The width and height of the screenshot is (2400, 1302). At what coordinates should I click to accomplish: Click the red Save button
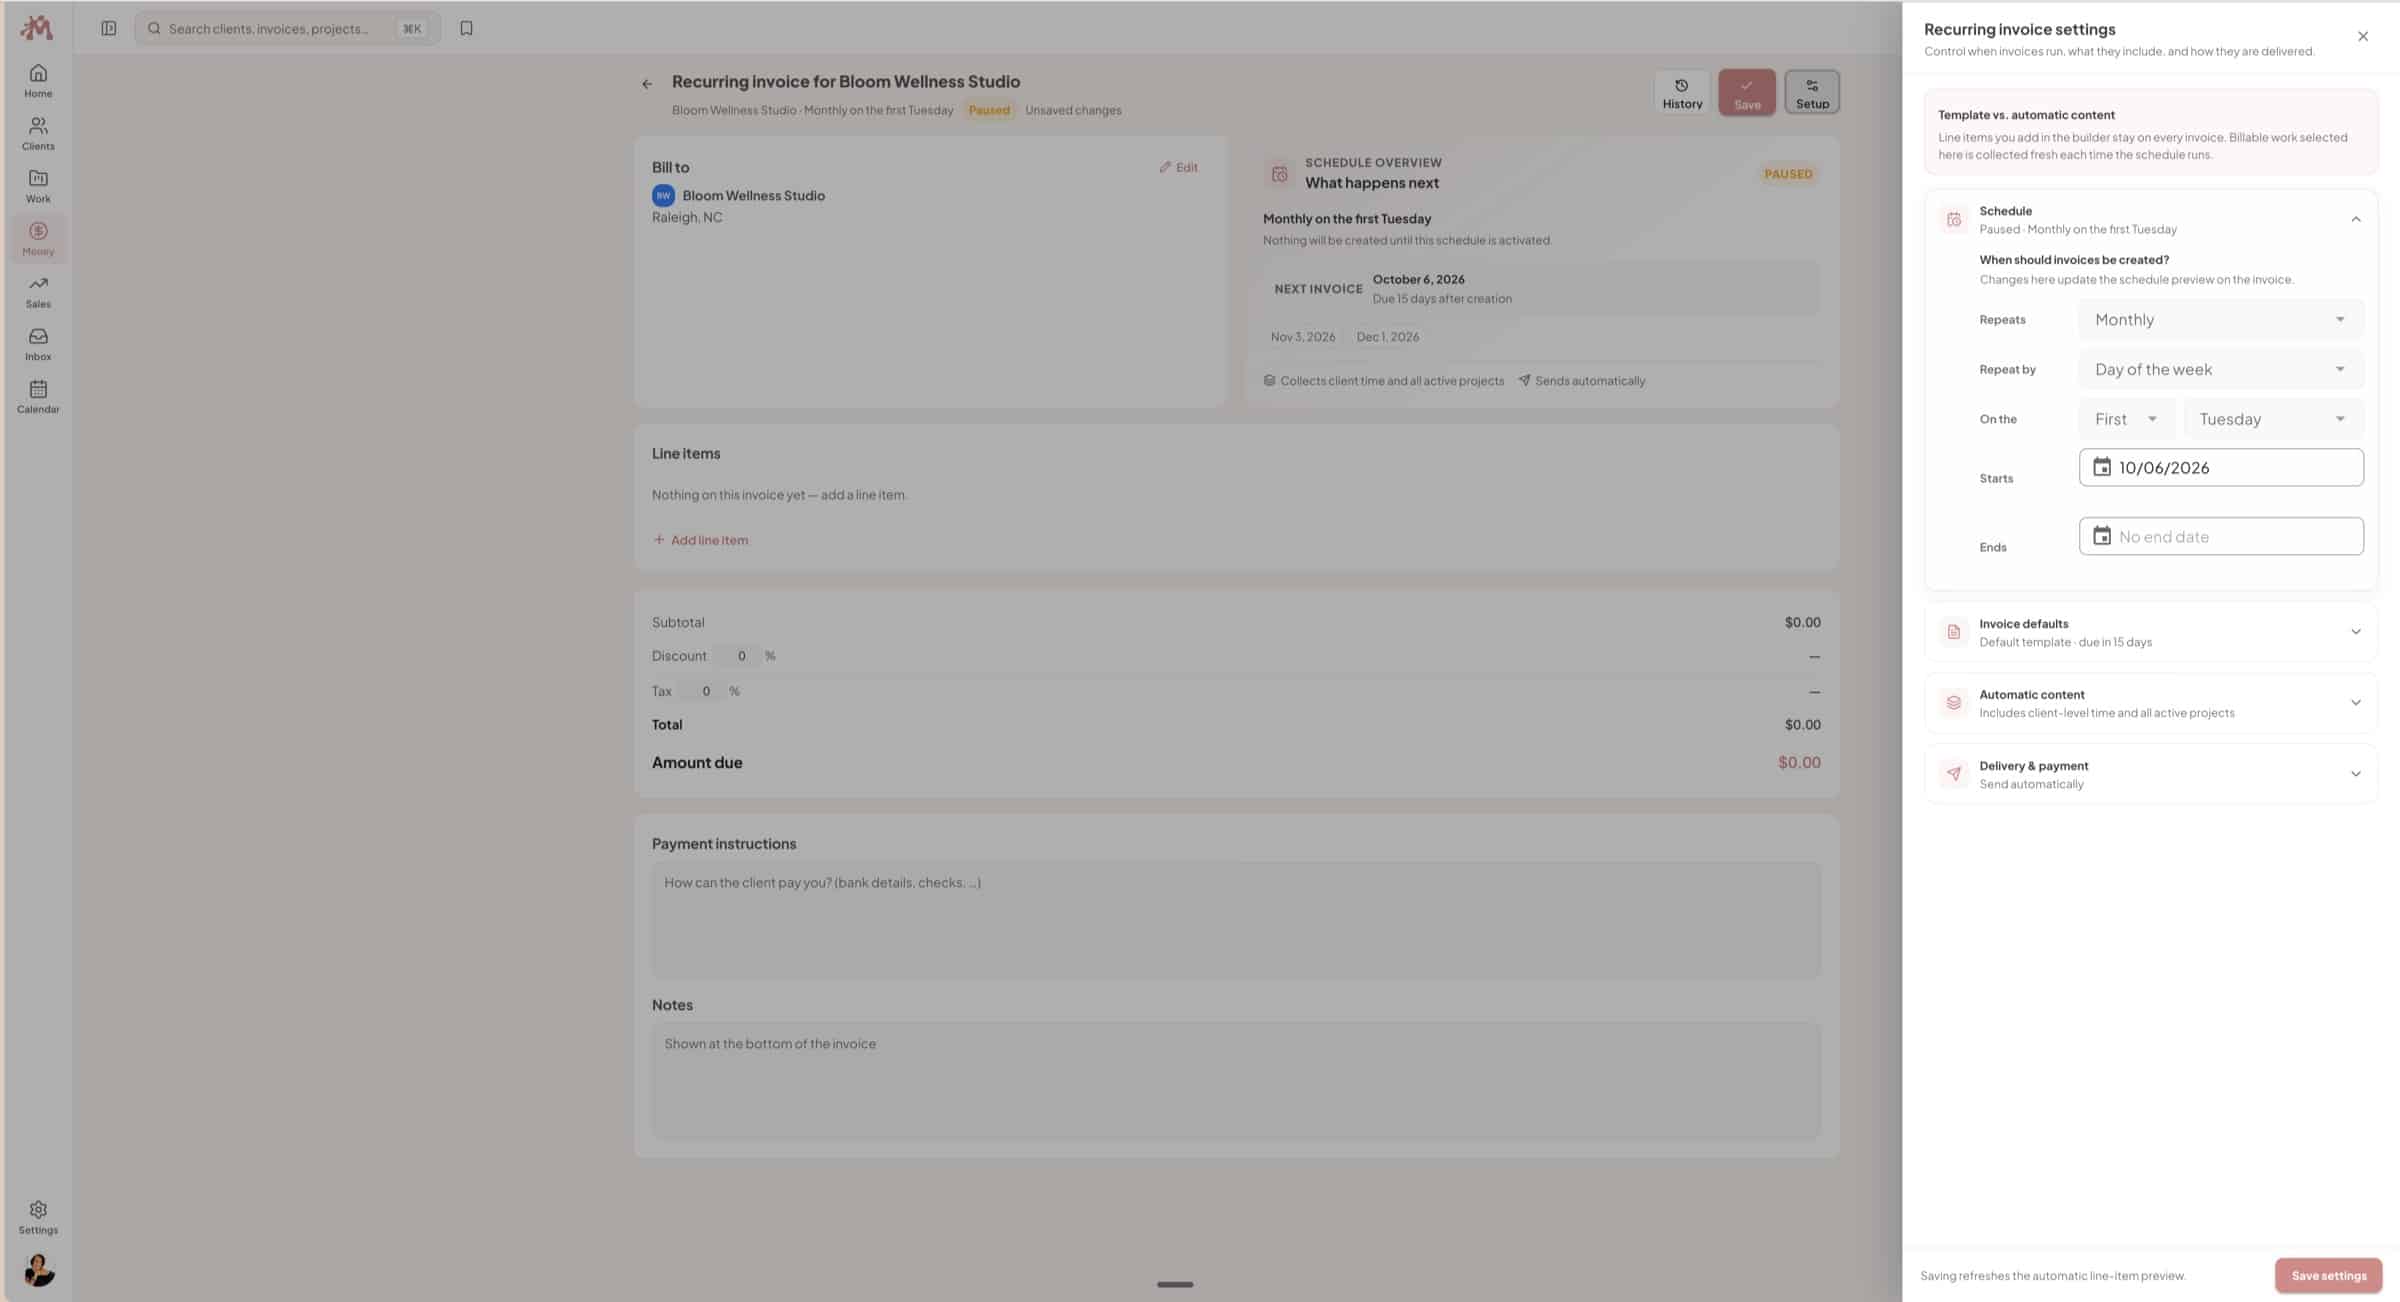1747,92
